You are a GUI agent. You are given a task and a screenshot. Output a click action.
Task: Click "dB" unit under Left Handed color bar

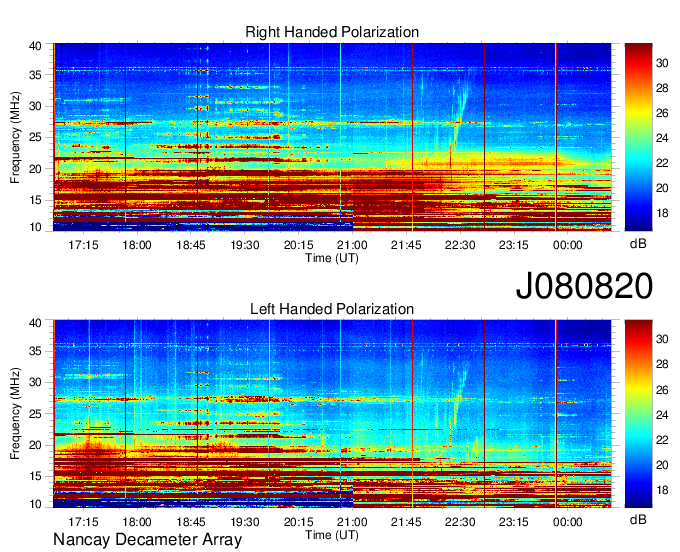tap(638, 519)
